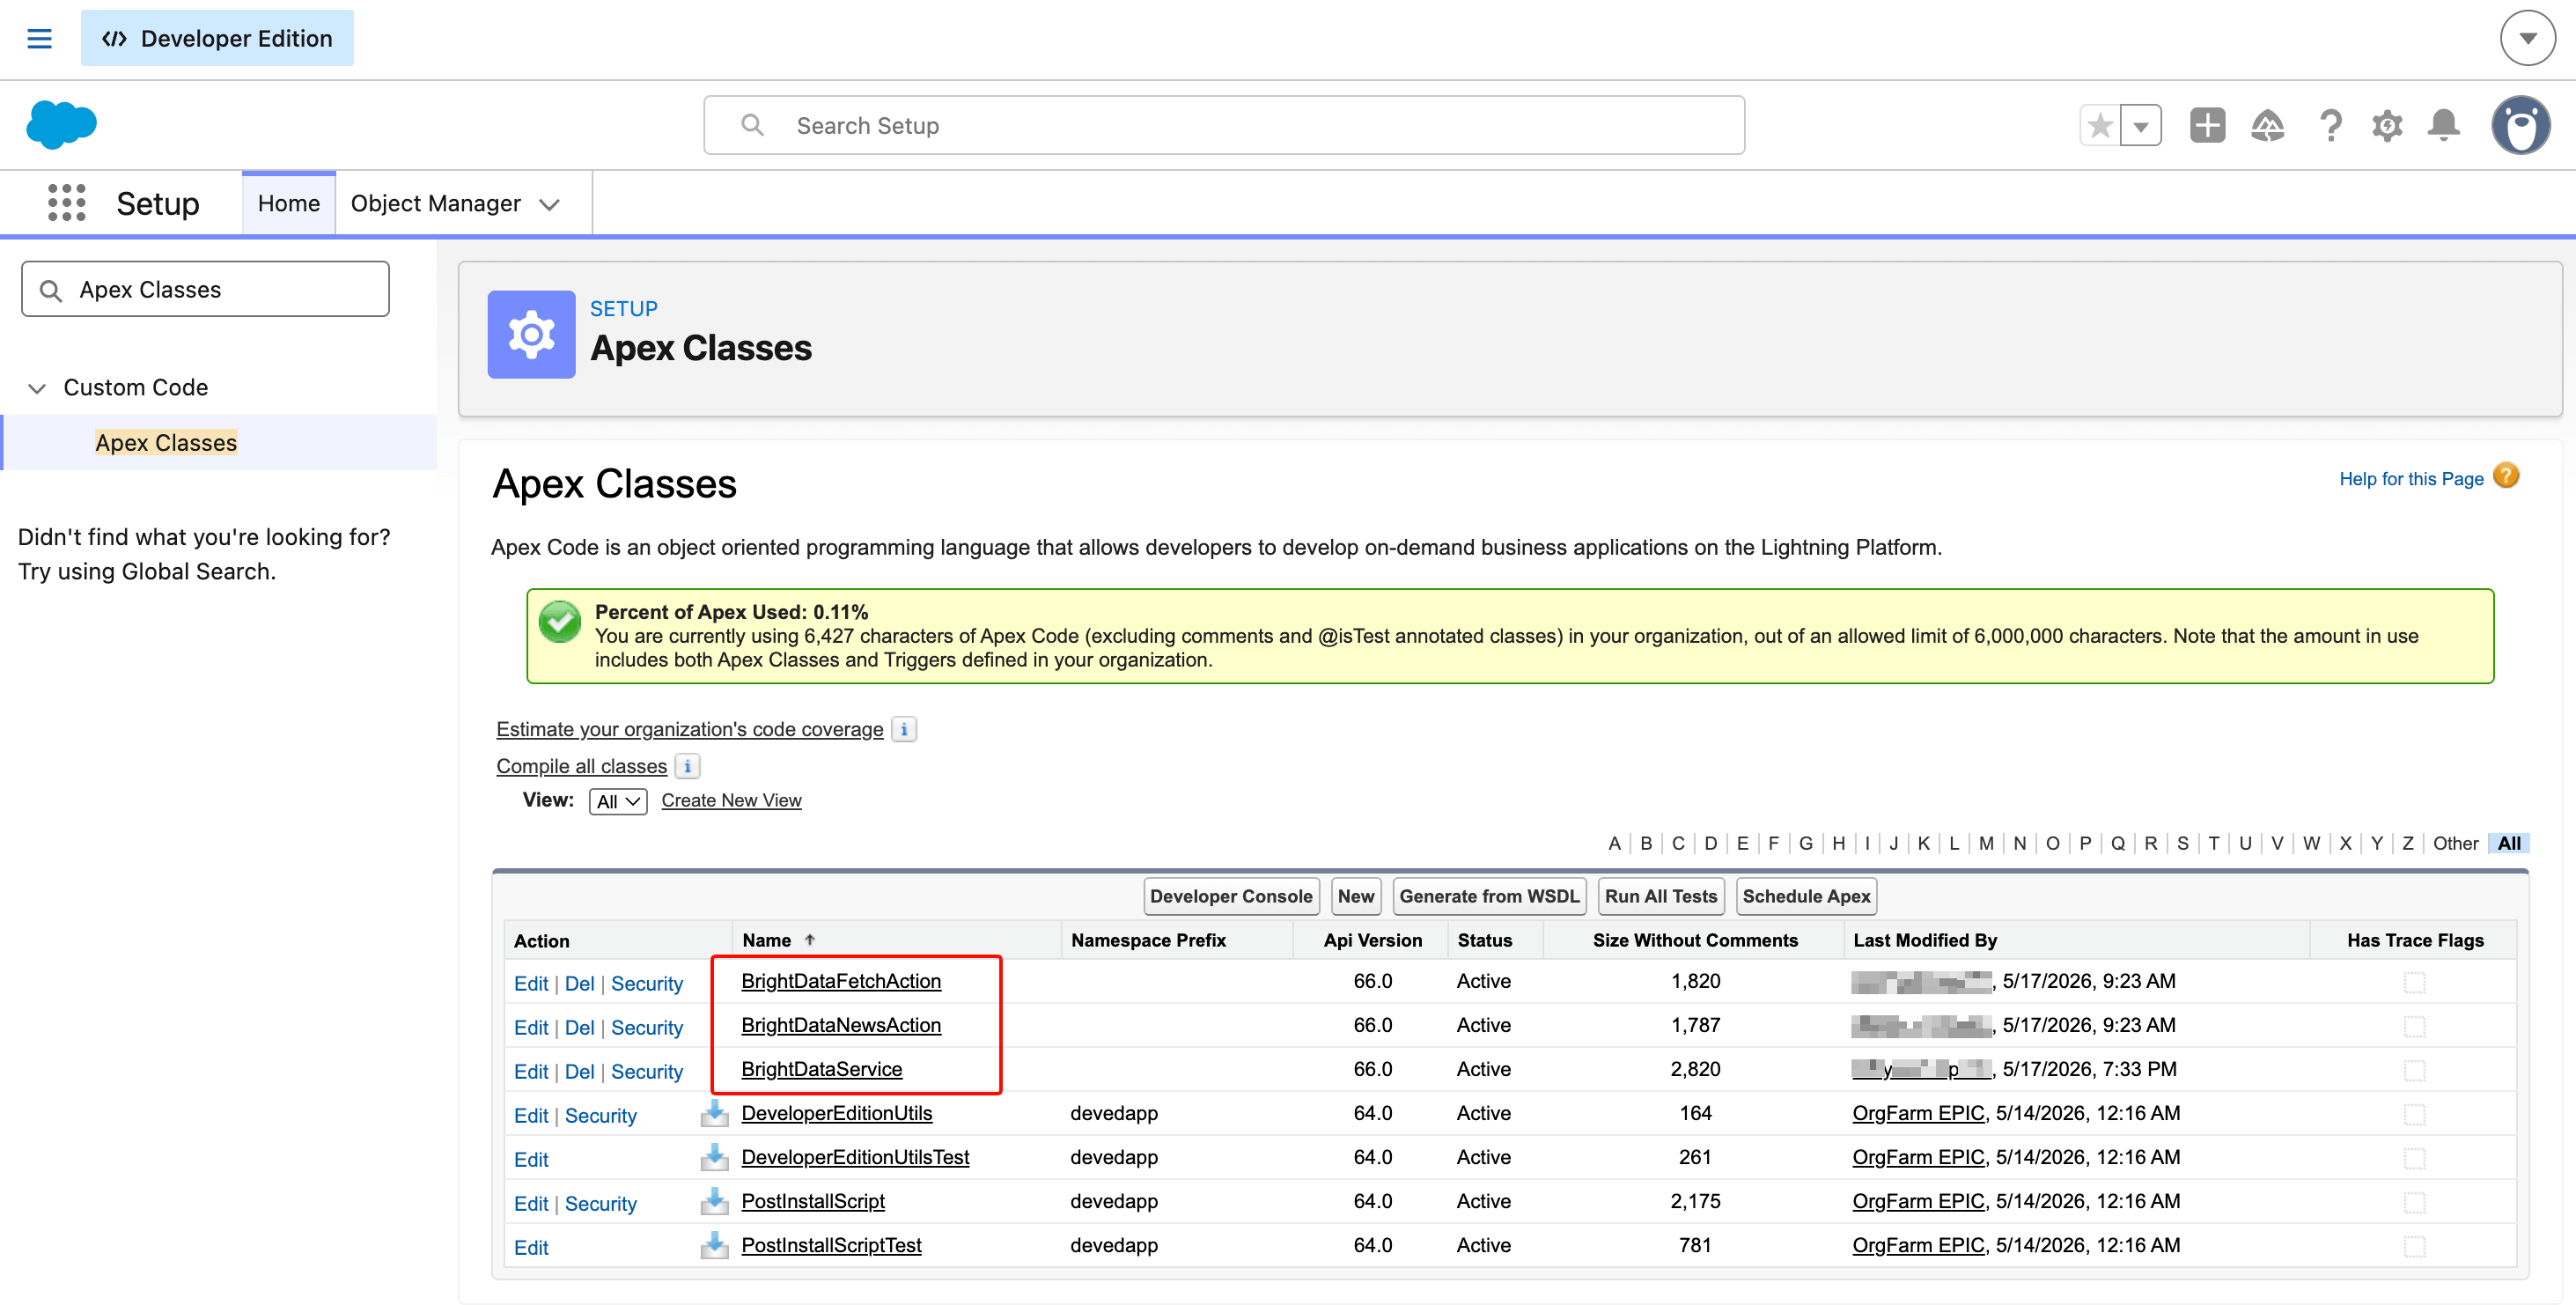Viewport: 2576px width, 1305px height.
Task: Toggle trace flag checkbox for BrightDataFetchAction
Action: point(2414,982)
